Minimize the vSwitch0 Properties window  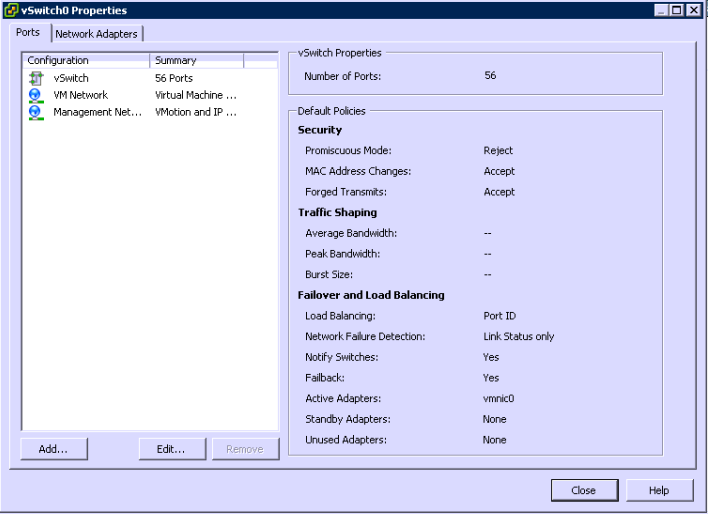pyautogui.click(x=662, y=10)
